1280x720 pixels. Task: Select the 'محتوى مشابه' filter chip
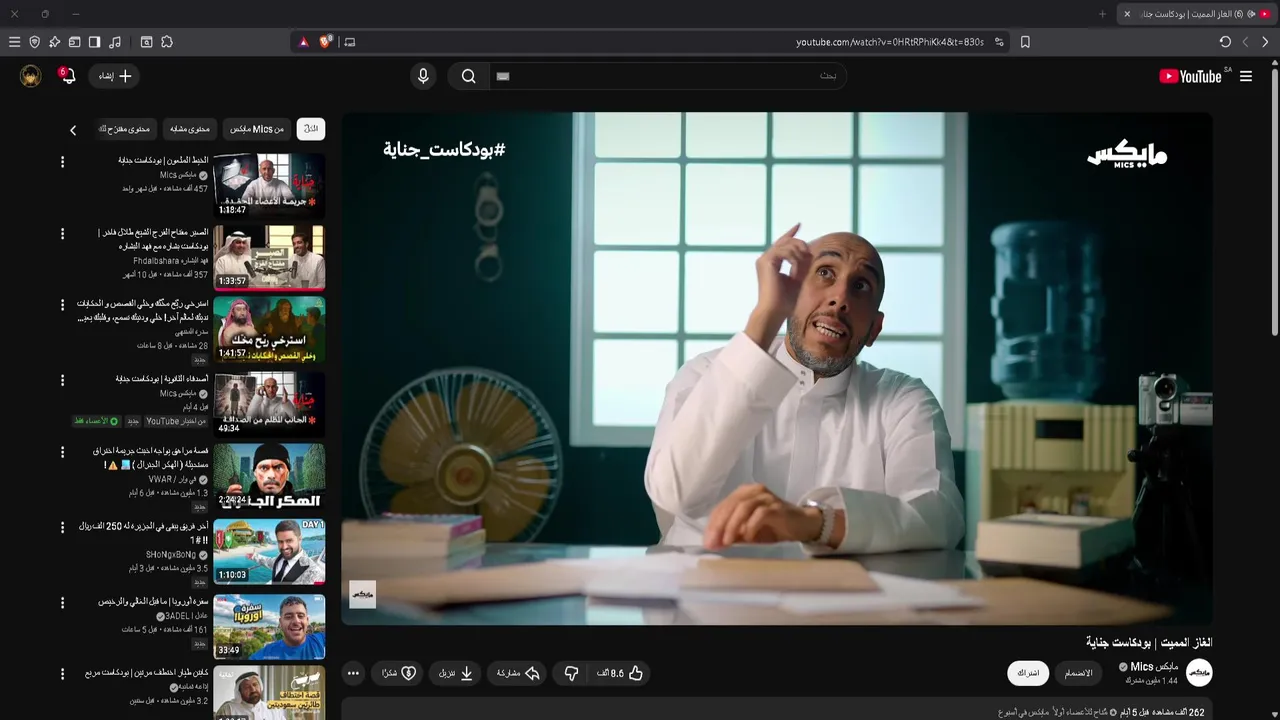point(190,129)
